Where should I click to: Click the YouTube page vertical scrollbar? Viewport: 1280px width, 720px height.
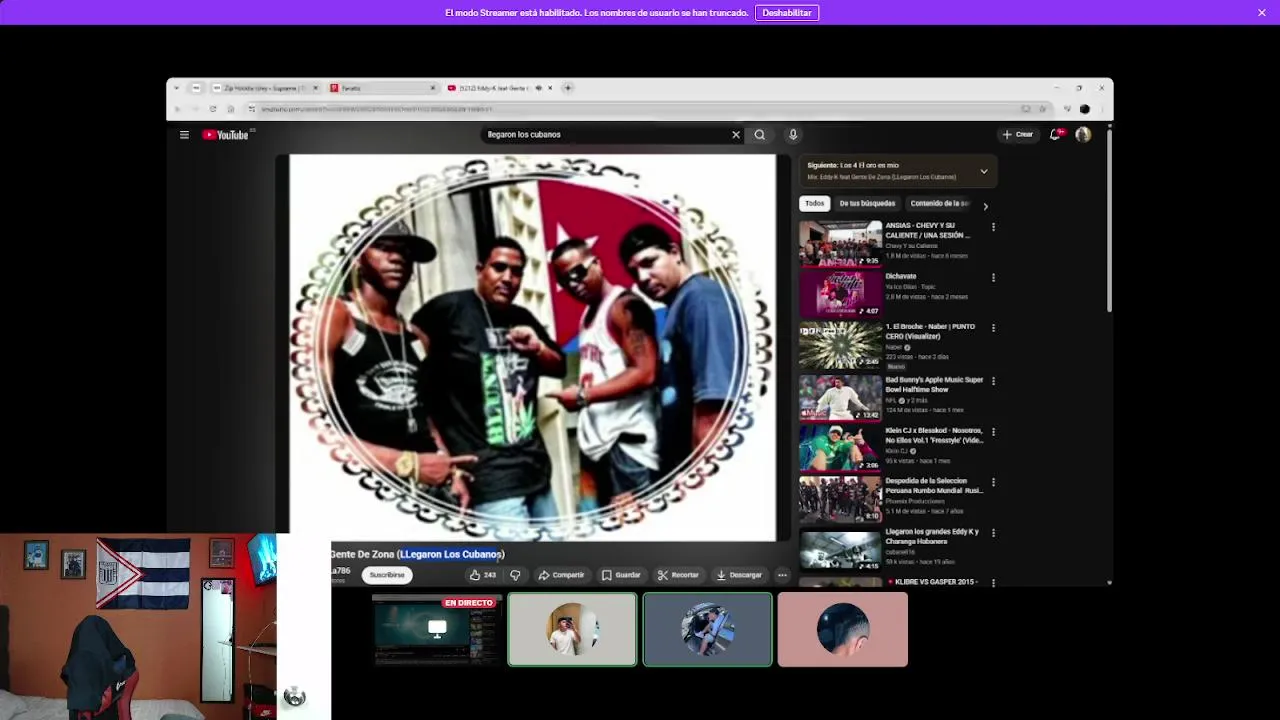[1109, 220]
